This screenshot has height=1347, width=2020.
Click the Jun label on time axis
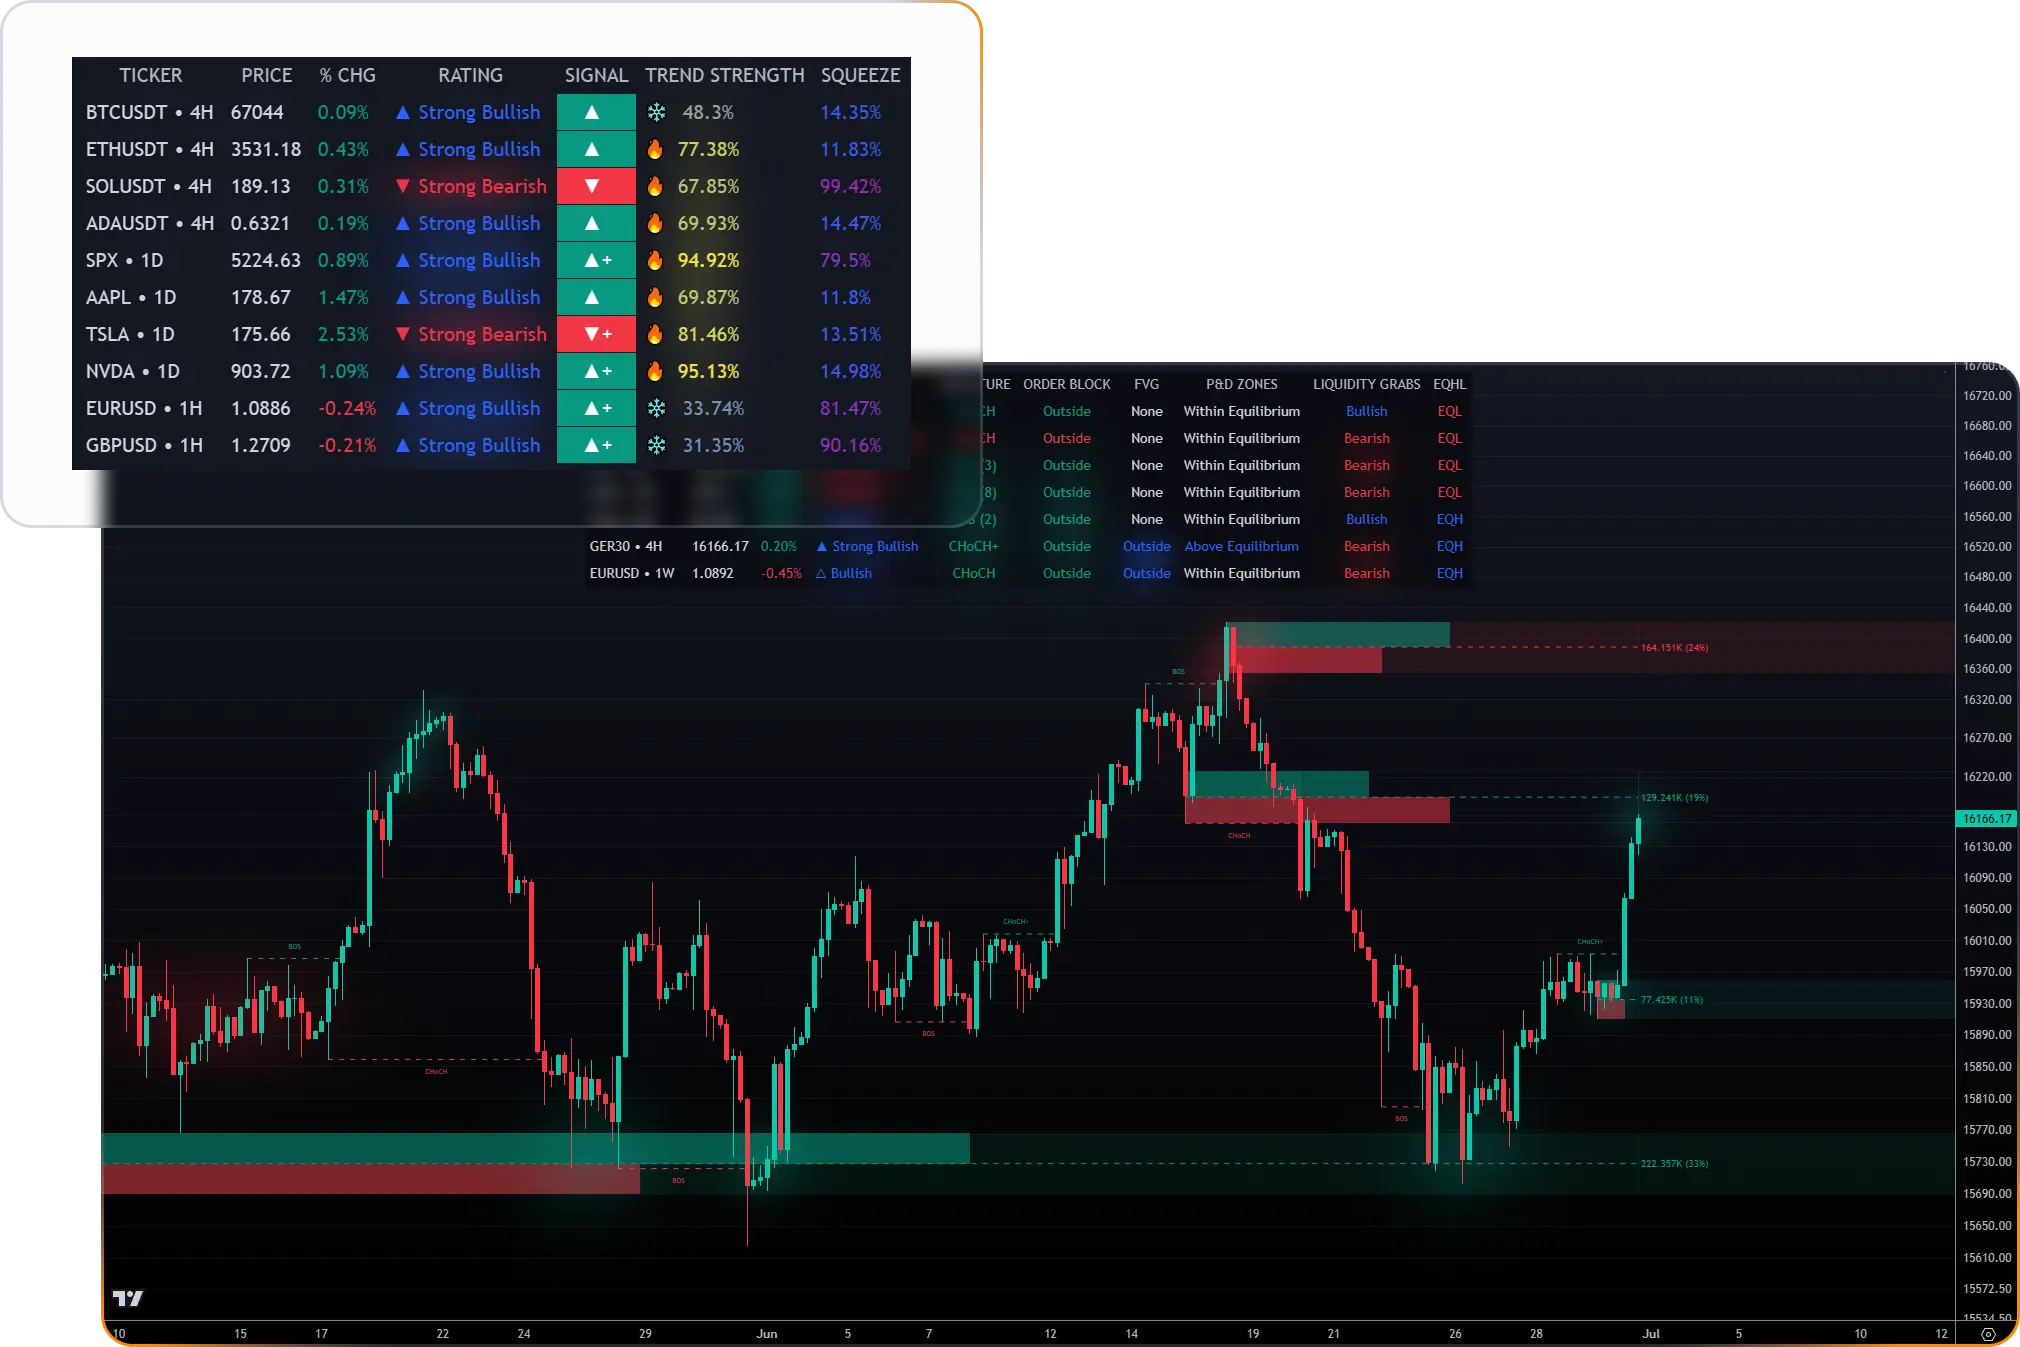coord(767,1334)
